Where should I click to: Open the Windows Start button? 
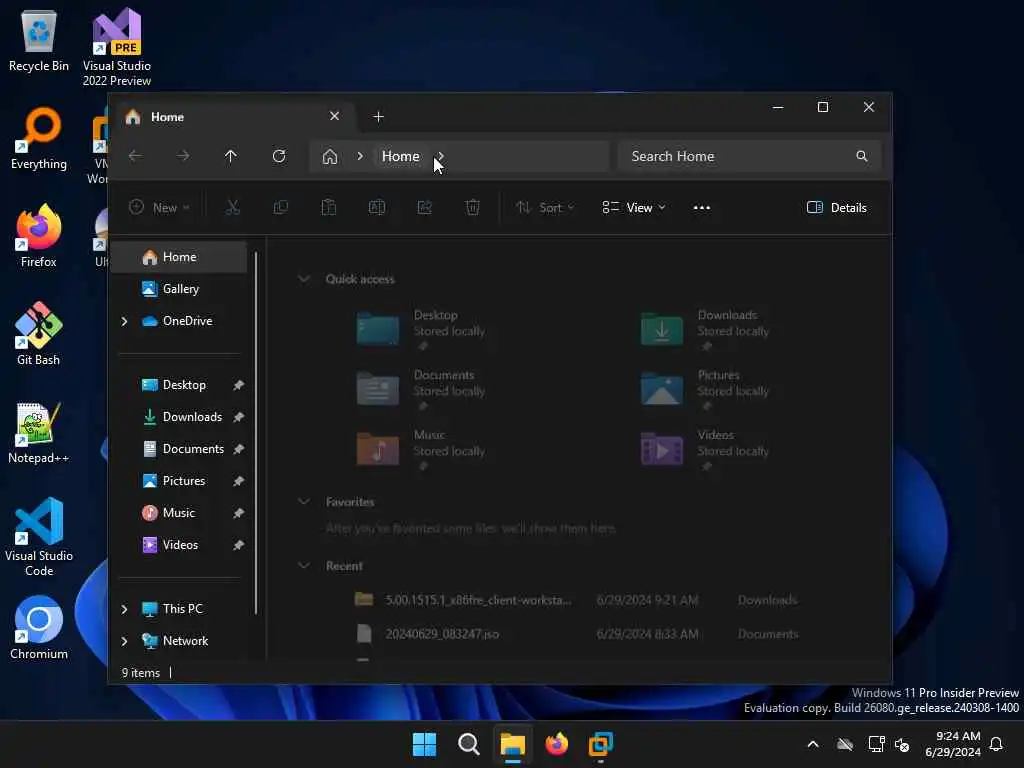[x=424, y=744]
